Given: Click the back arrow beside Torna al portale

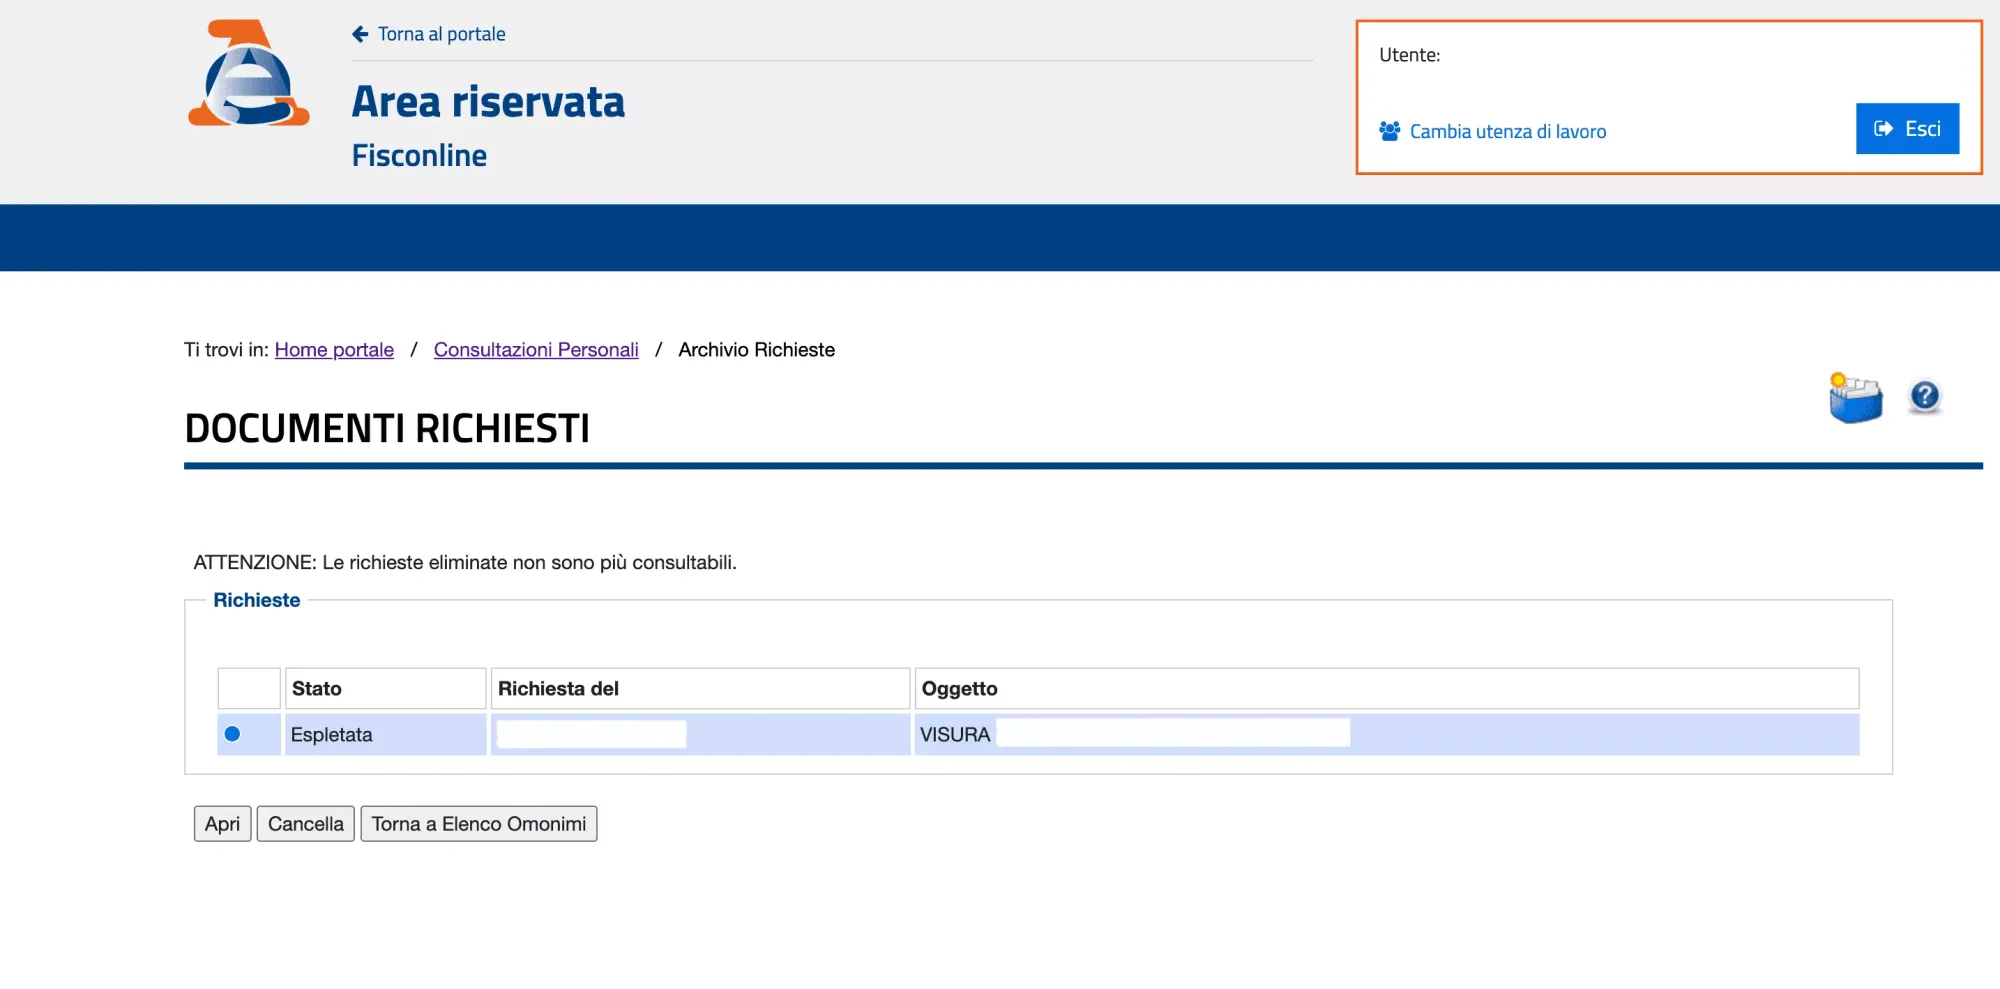Looking at the screenshot, I should pos(359,33).
